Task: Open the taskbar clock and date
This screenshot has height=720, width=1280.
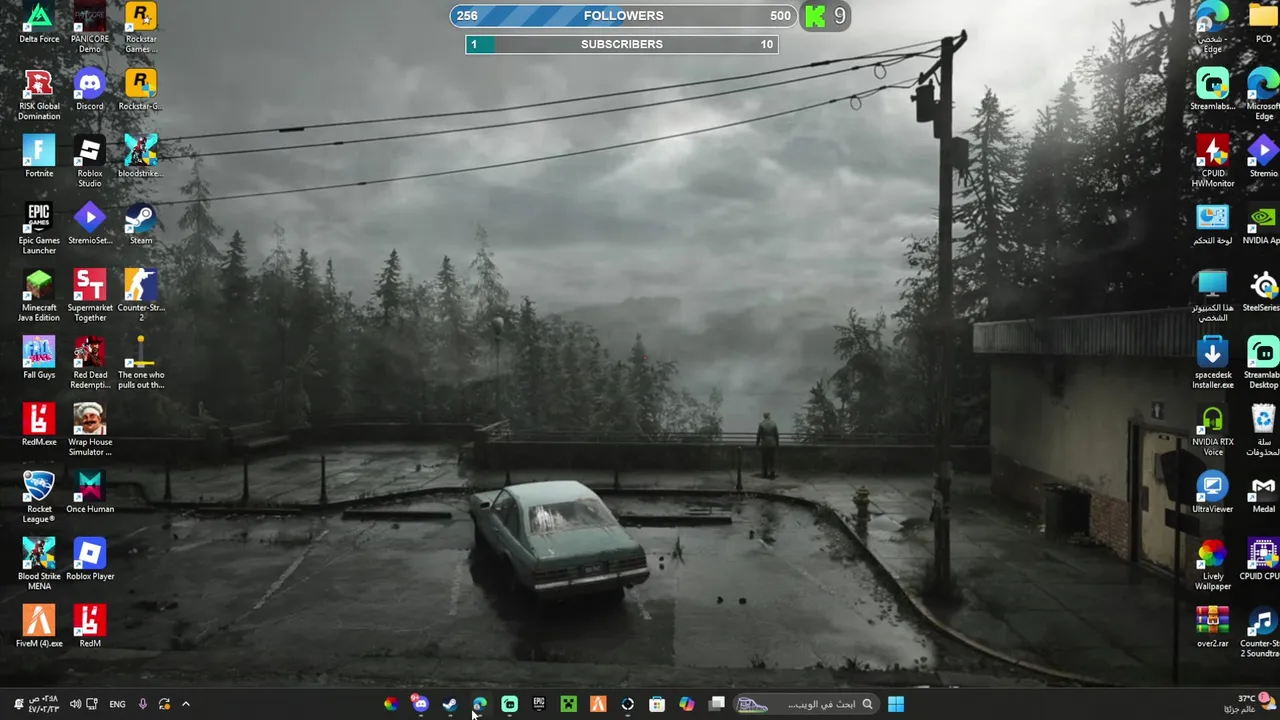Action: 46,704
